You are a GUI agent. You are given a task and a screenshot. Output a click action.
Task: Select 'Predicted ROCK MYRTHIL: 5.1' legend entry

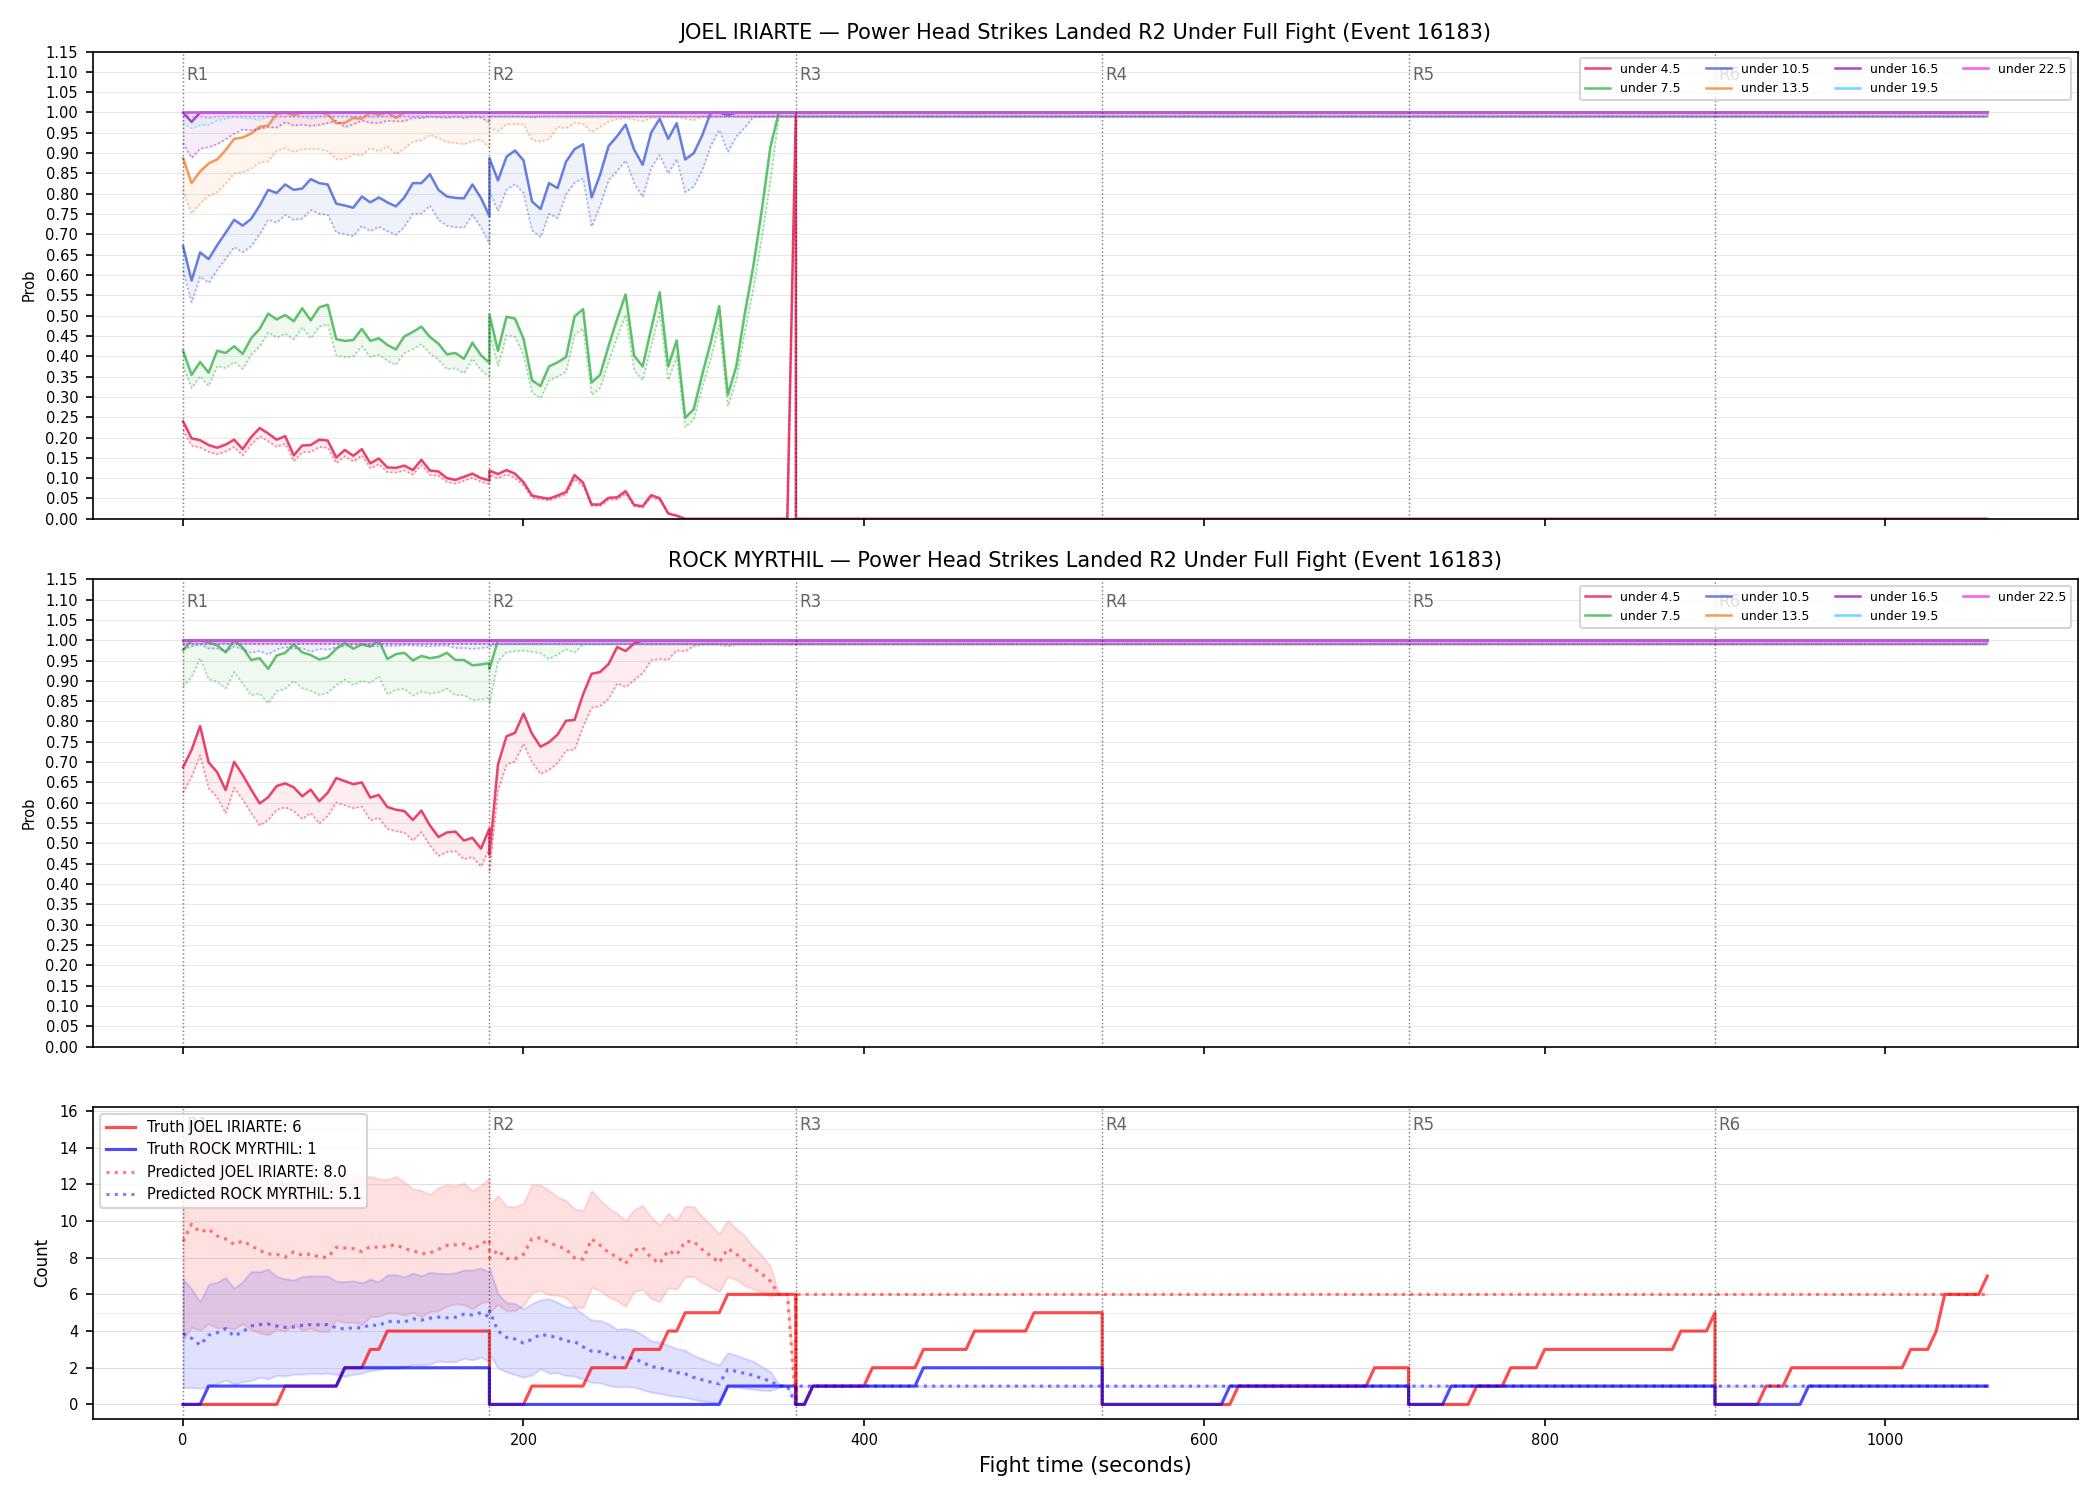[x=233, y=1194]
